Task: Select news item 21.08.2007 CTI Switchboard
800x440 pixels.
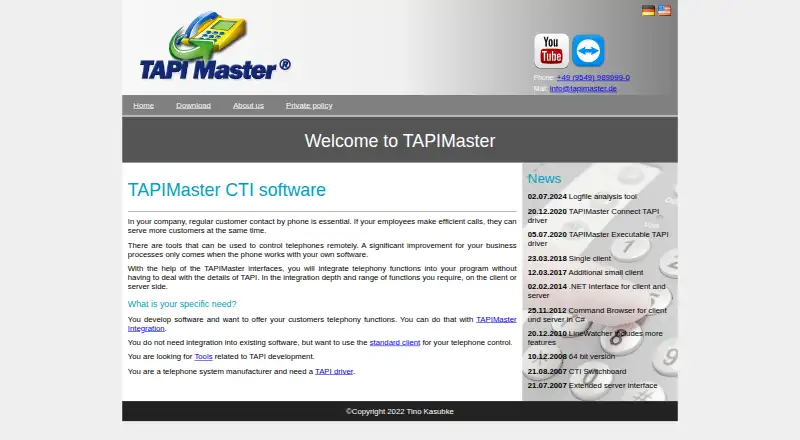Action: (x=577, y=371)
